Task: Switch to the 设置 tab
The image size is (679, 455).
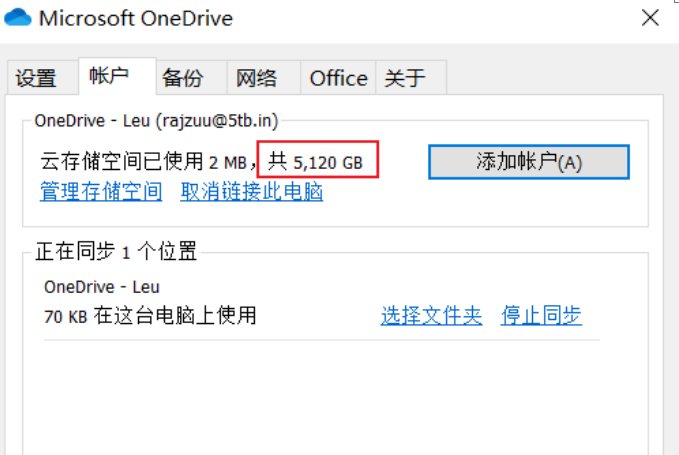Action: click(x=36, y=78)
